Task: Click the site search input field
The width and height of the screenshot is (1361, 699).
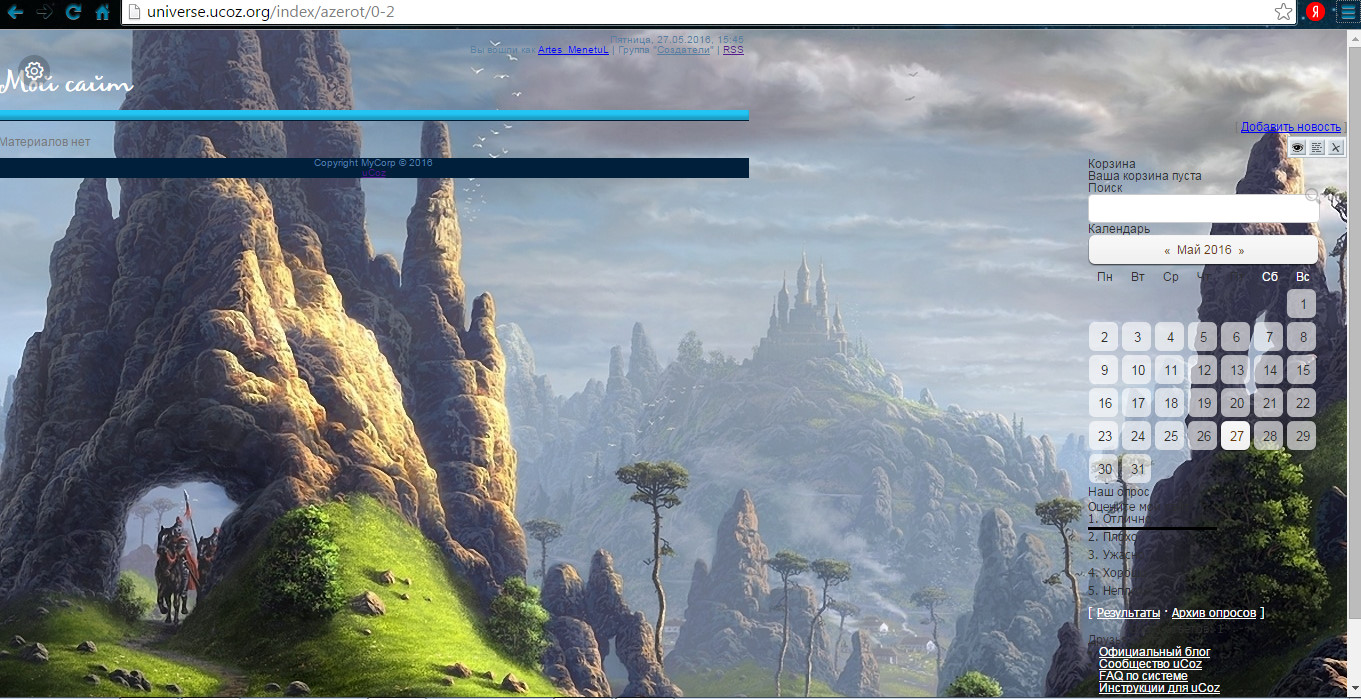Action: pos(1203,208)
